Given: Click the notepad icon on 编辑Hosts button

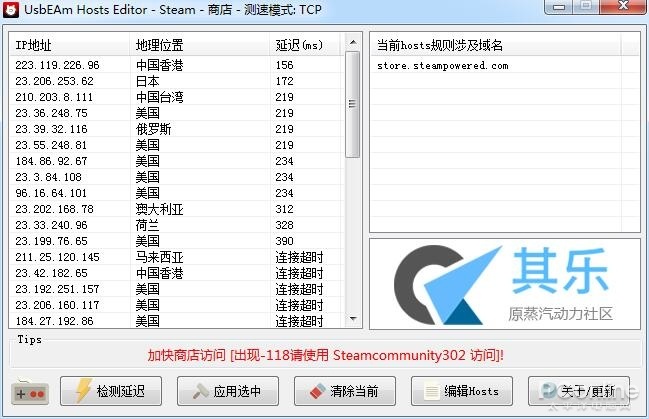Looking at the screenshot, I should [432, 391].
